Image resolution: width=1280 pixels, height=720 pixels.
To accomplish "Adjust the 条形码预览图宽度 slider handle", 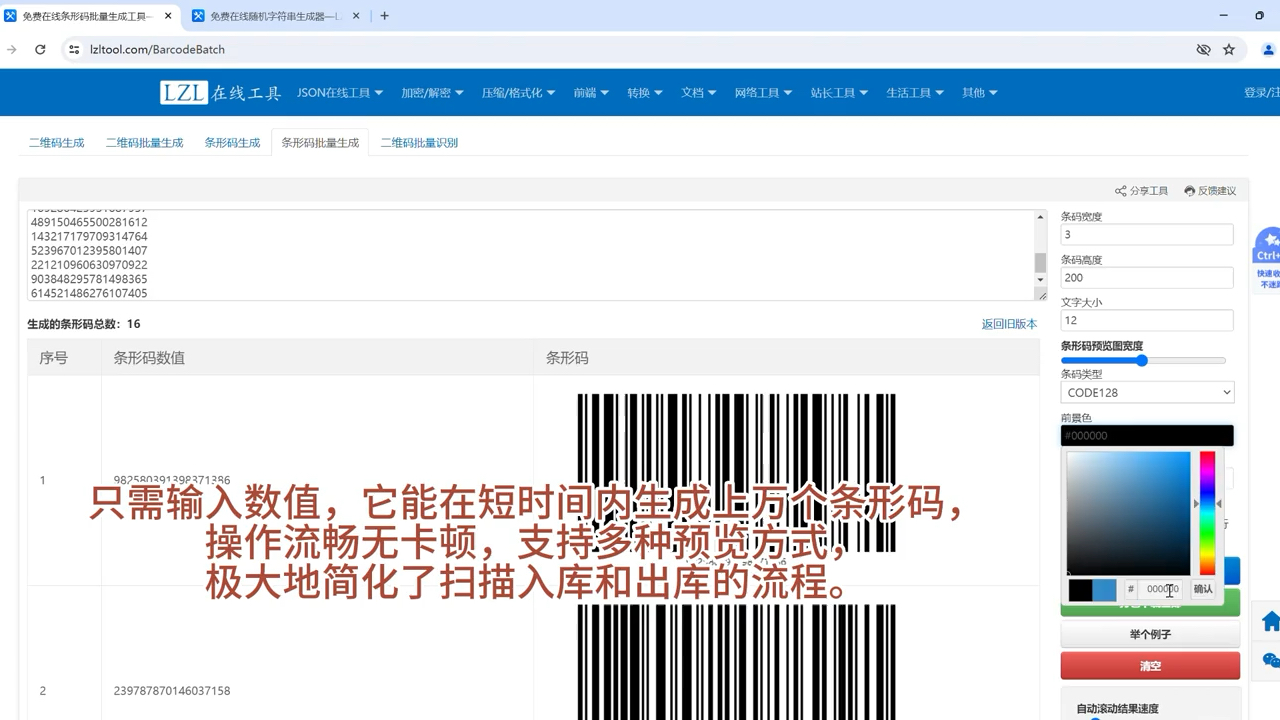I will [x=1141, y=360].
